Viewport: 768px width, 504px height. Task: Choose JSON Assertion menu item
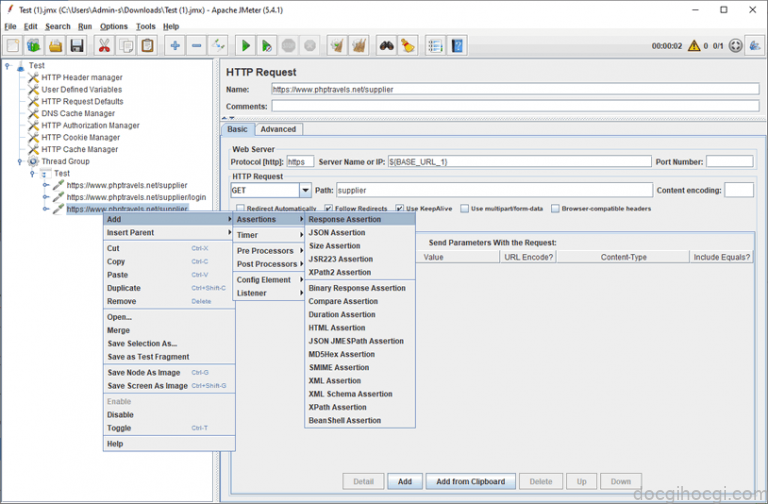[360, 233]
